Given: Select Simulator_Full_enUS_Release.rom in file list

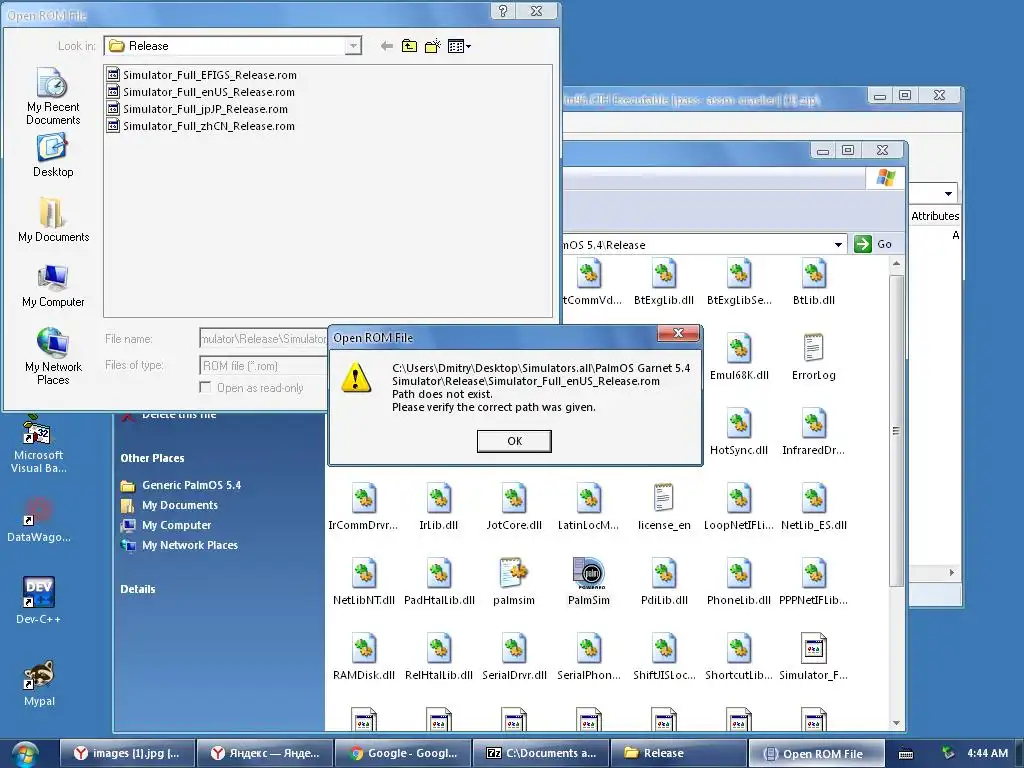Looking at the screenshot, I should point(201,92).
